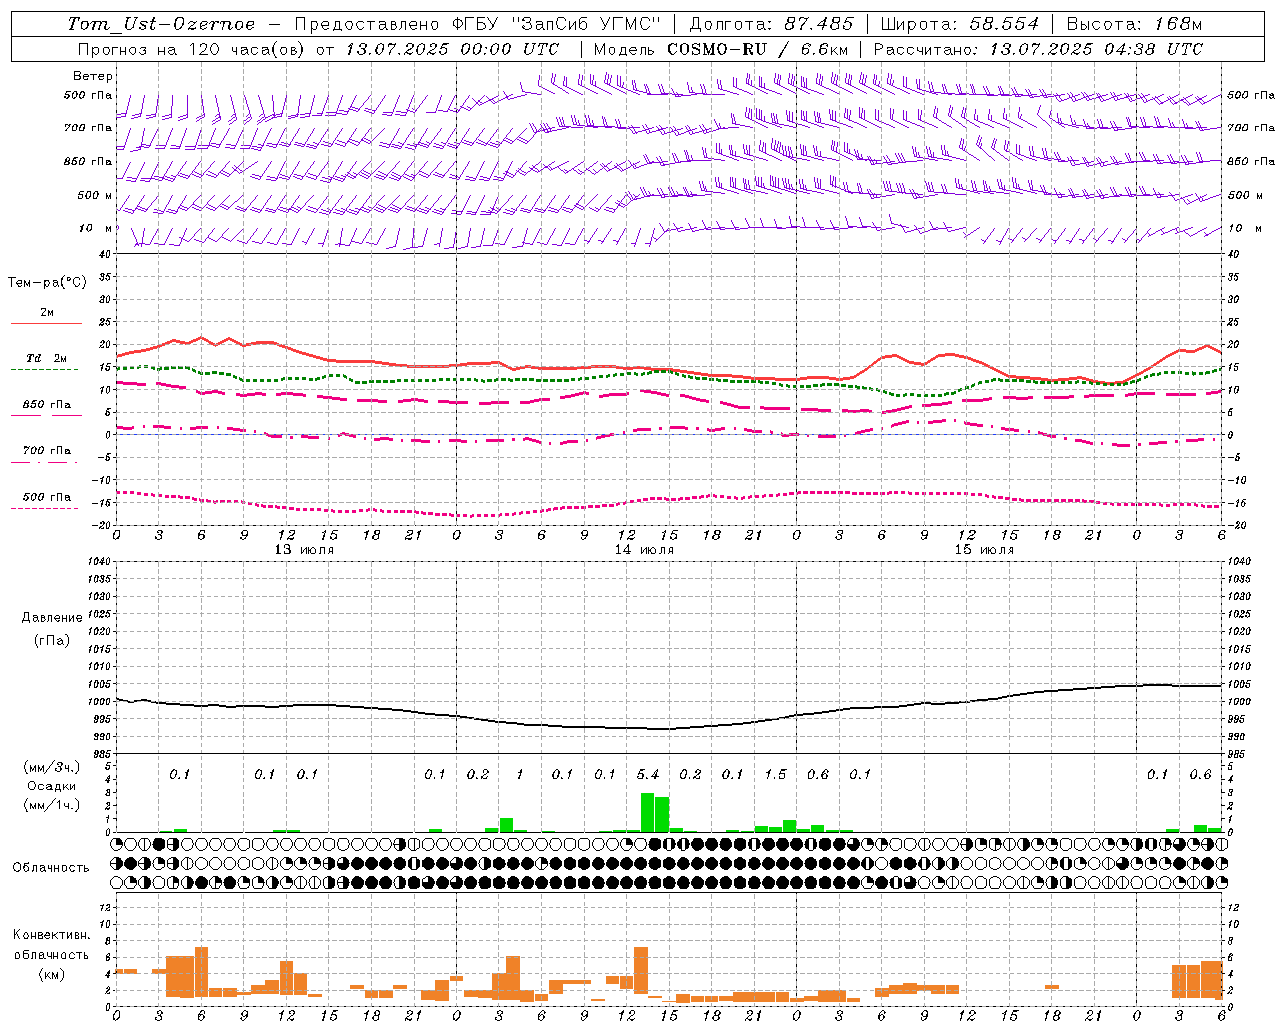Click the longitude value Долгота: 87.485
The height and width of the screenshot is (1024, 1280).
pyautogui.click(x=771, y=24)
